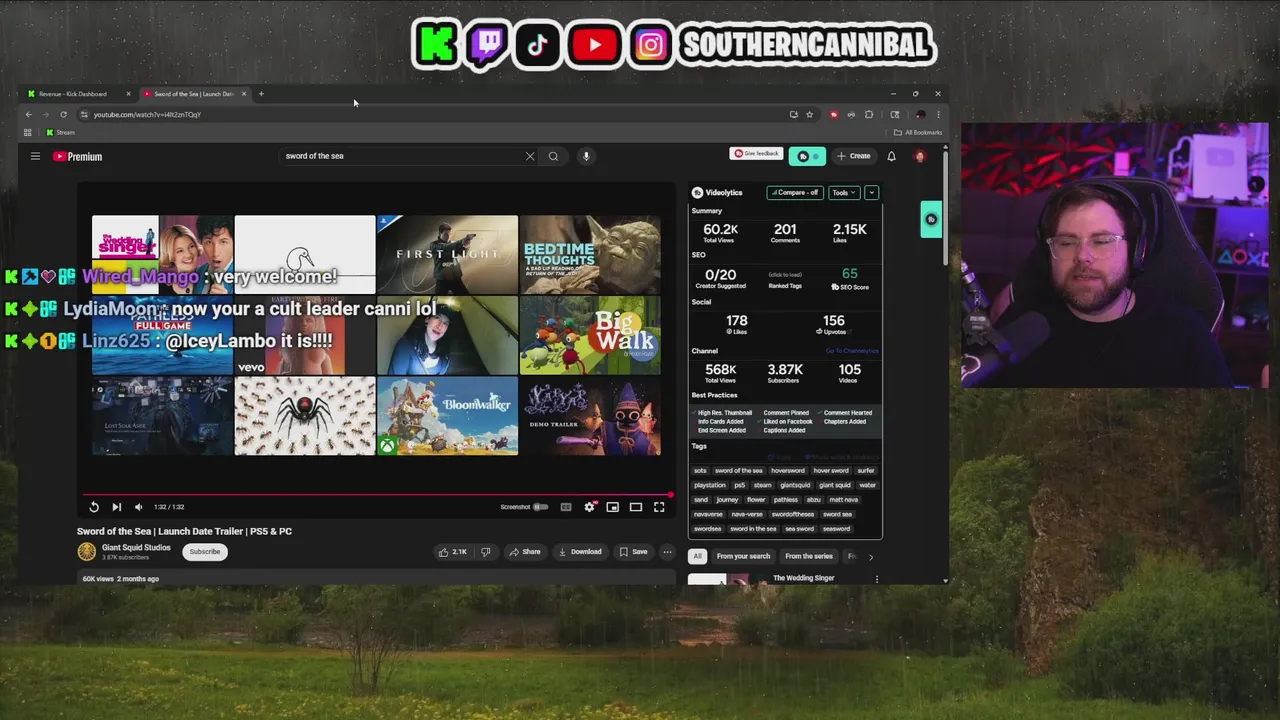This screenshot has height=720, width=1280.
Task: Click the Create button
Action: coord(854,156)
